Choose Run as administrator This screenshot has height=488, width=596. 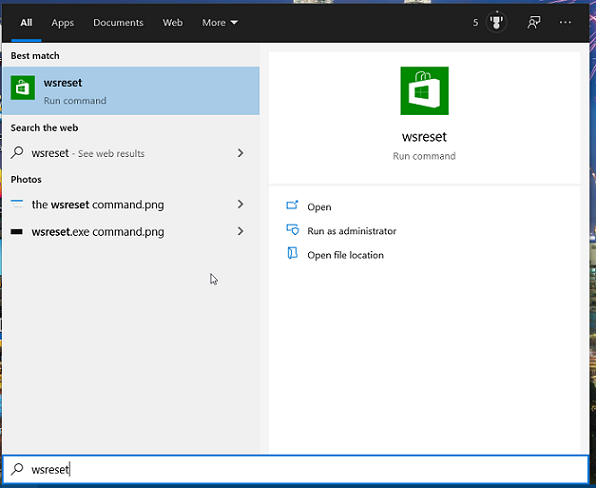coord(352,231)
